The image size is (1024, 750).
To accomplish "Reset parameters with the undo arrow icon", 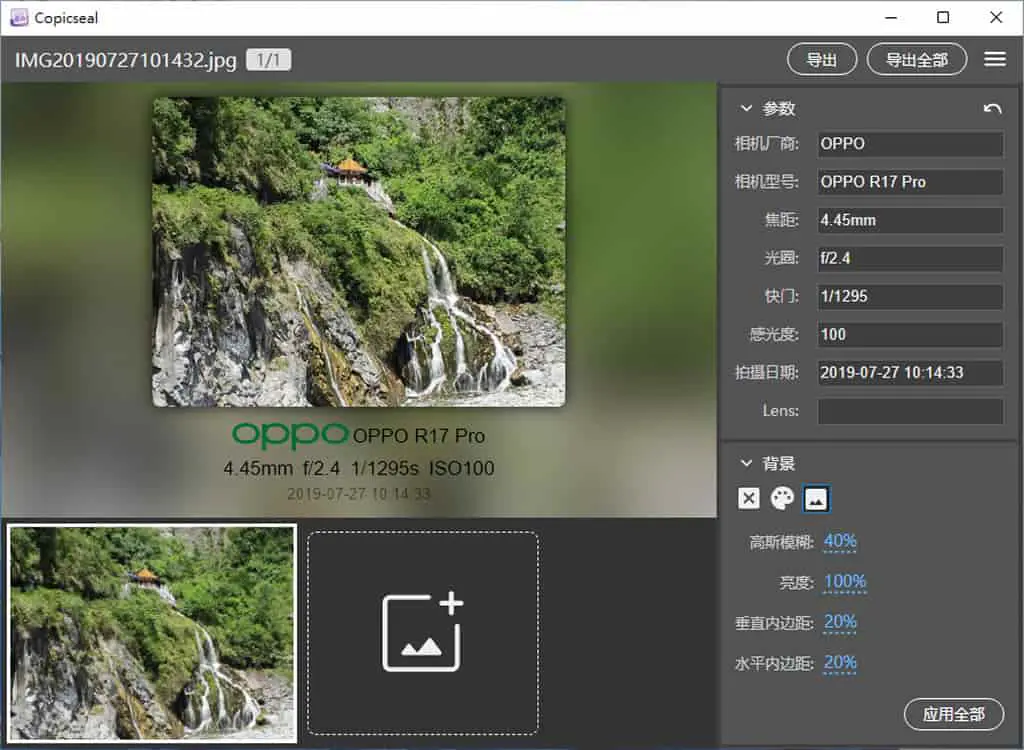I will point(992,109).
